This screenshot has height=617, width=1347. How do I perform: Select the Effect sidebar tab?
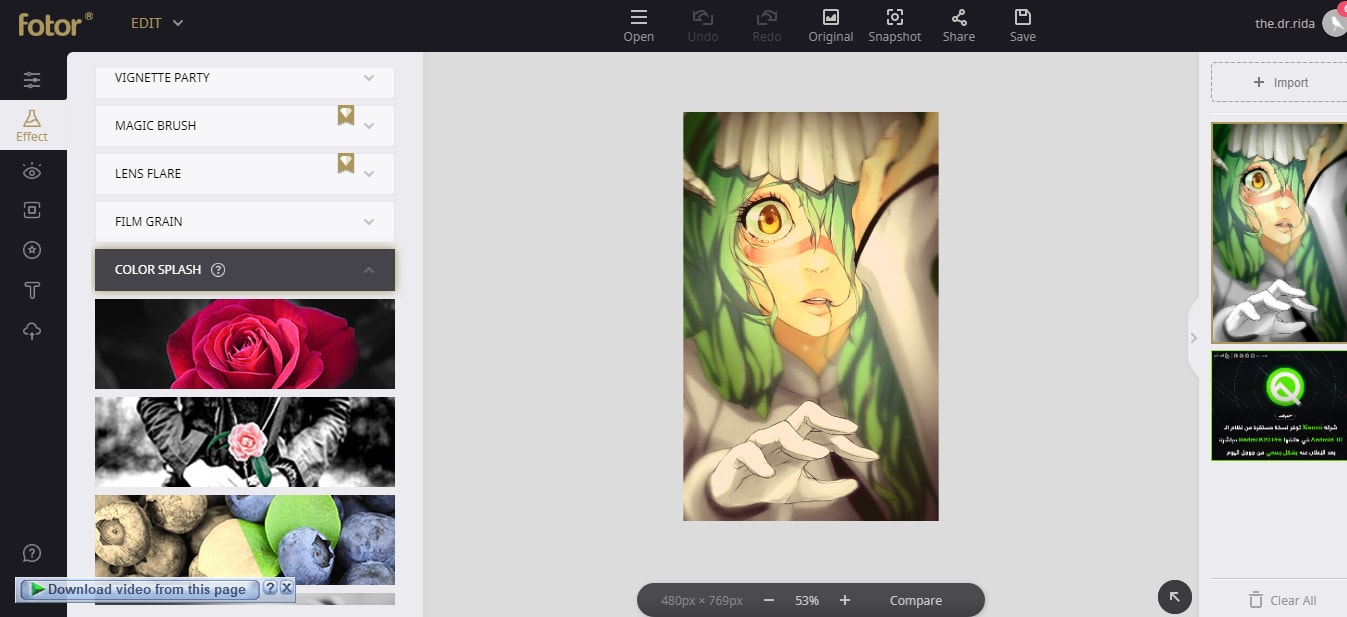32,125
